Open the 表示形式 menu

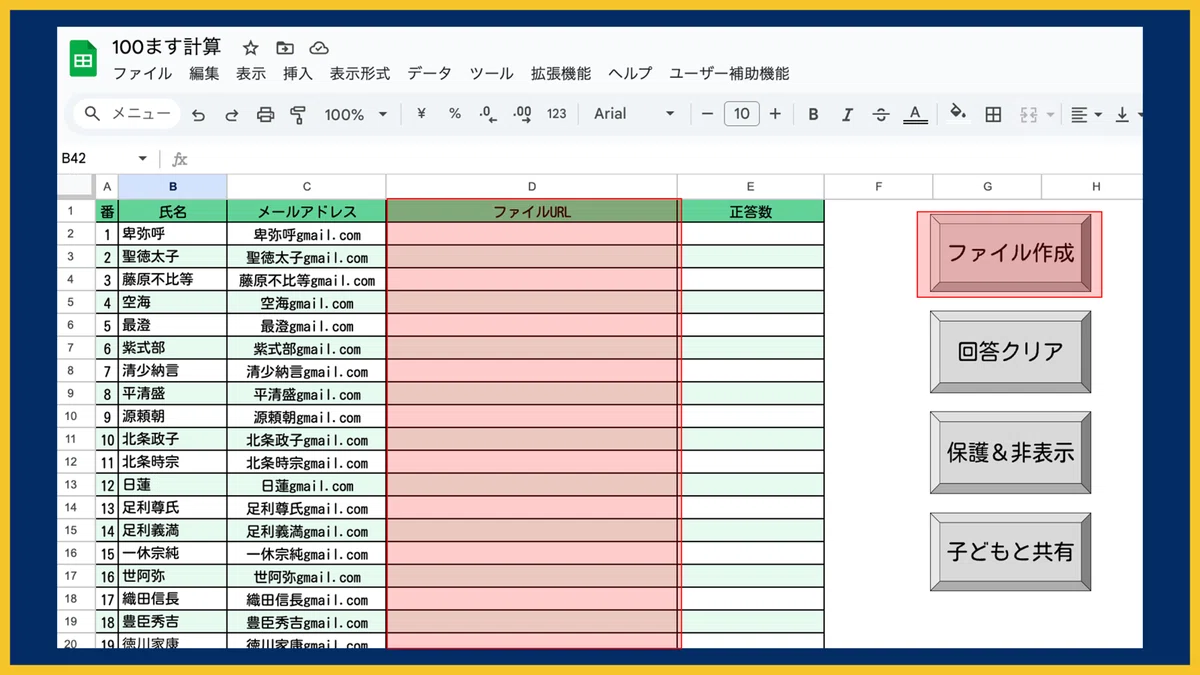360,73
